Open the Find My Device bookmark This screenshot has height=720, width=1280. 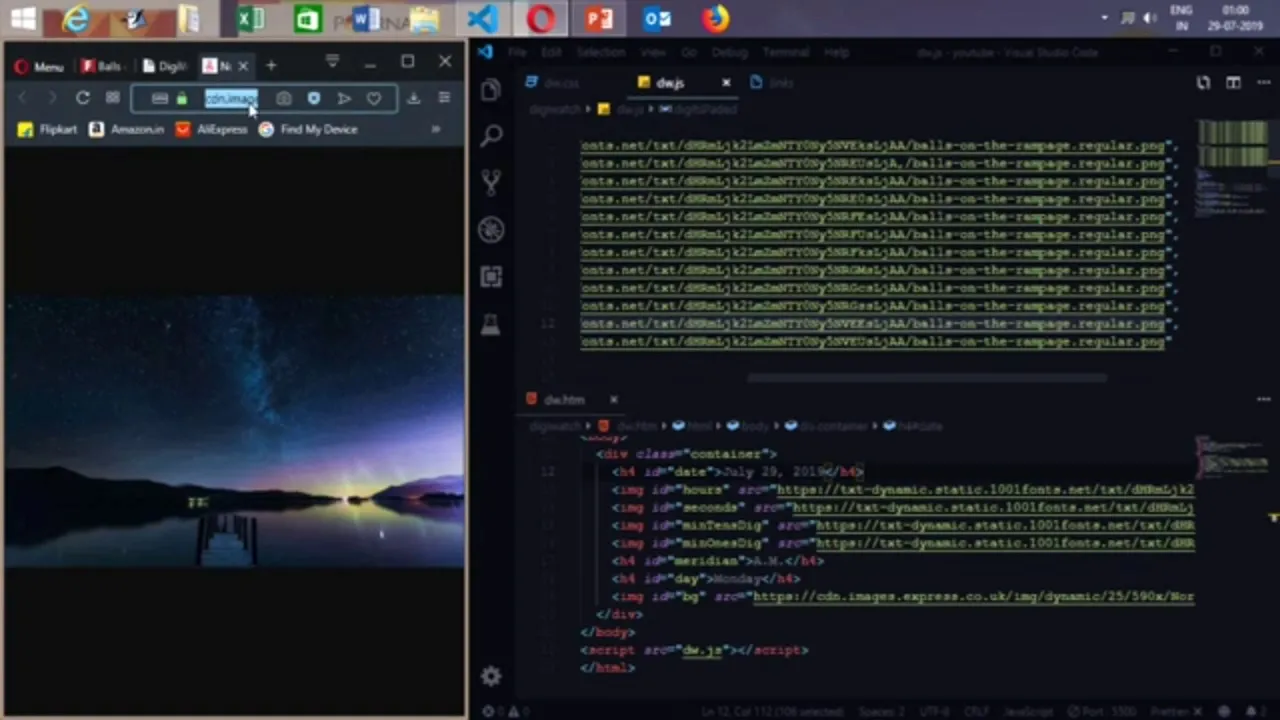pos(308,129)
